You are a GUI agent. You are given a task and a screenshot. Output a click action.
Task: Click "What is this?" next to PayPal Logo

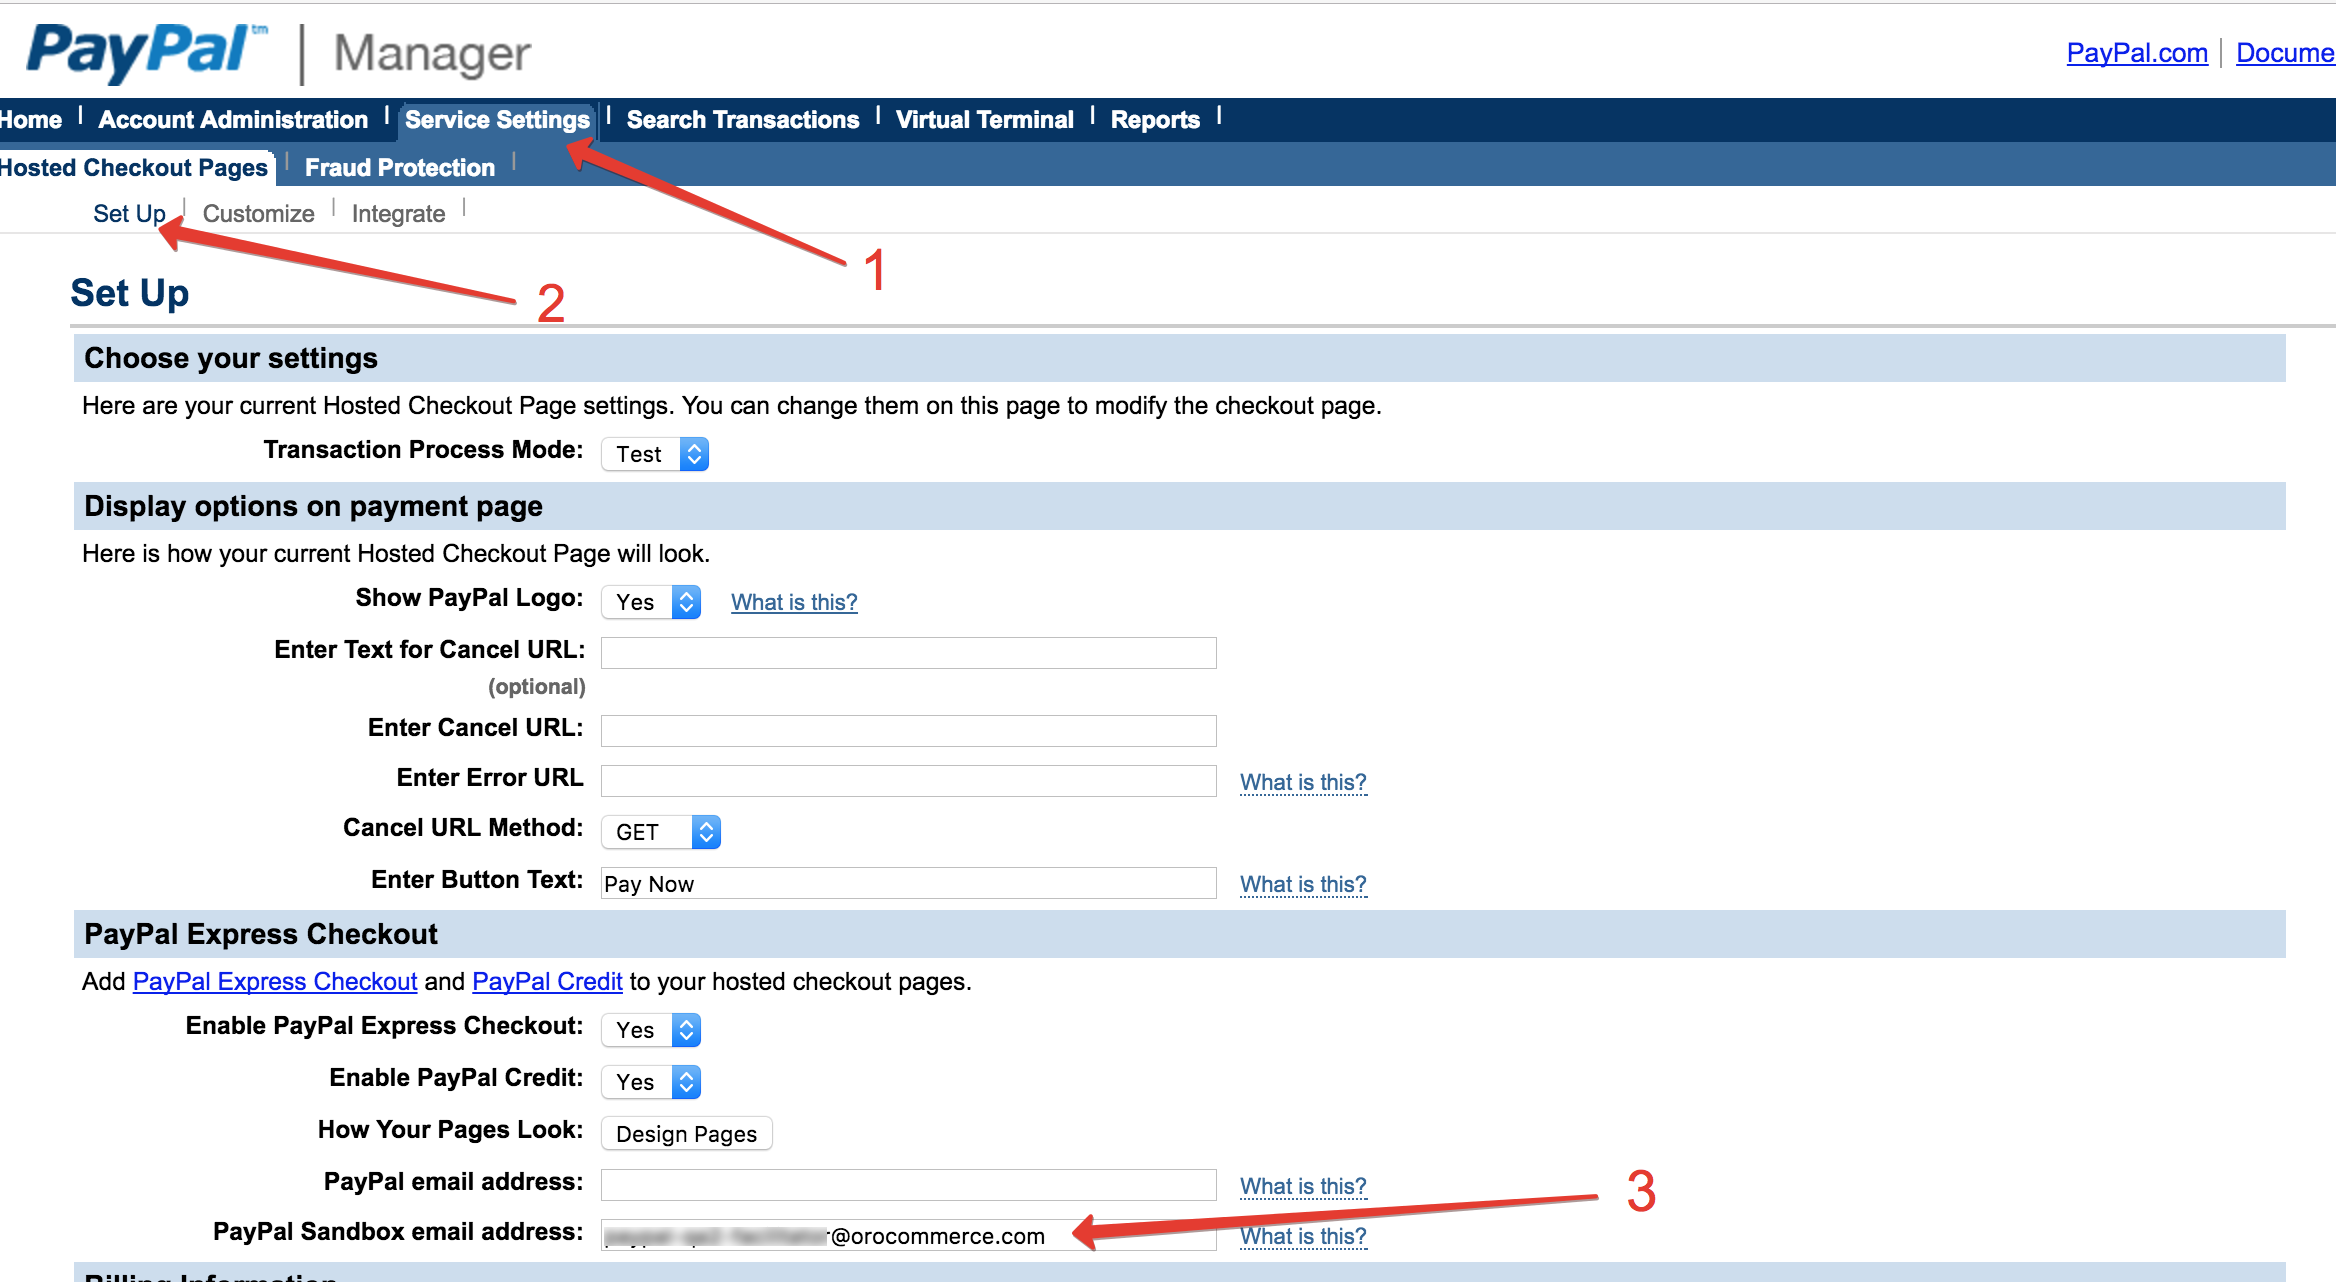(794, 602)
